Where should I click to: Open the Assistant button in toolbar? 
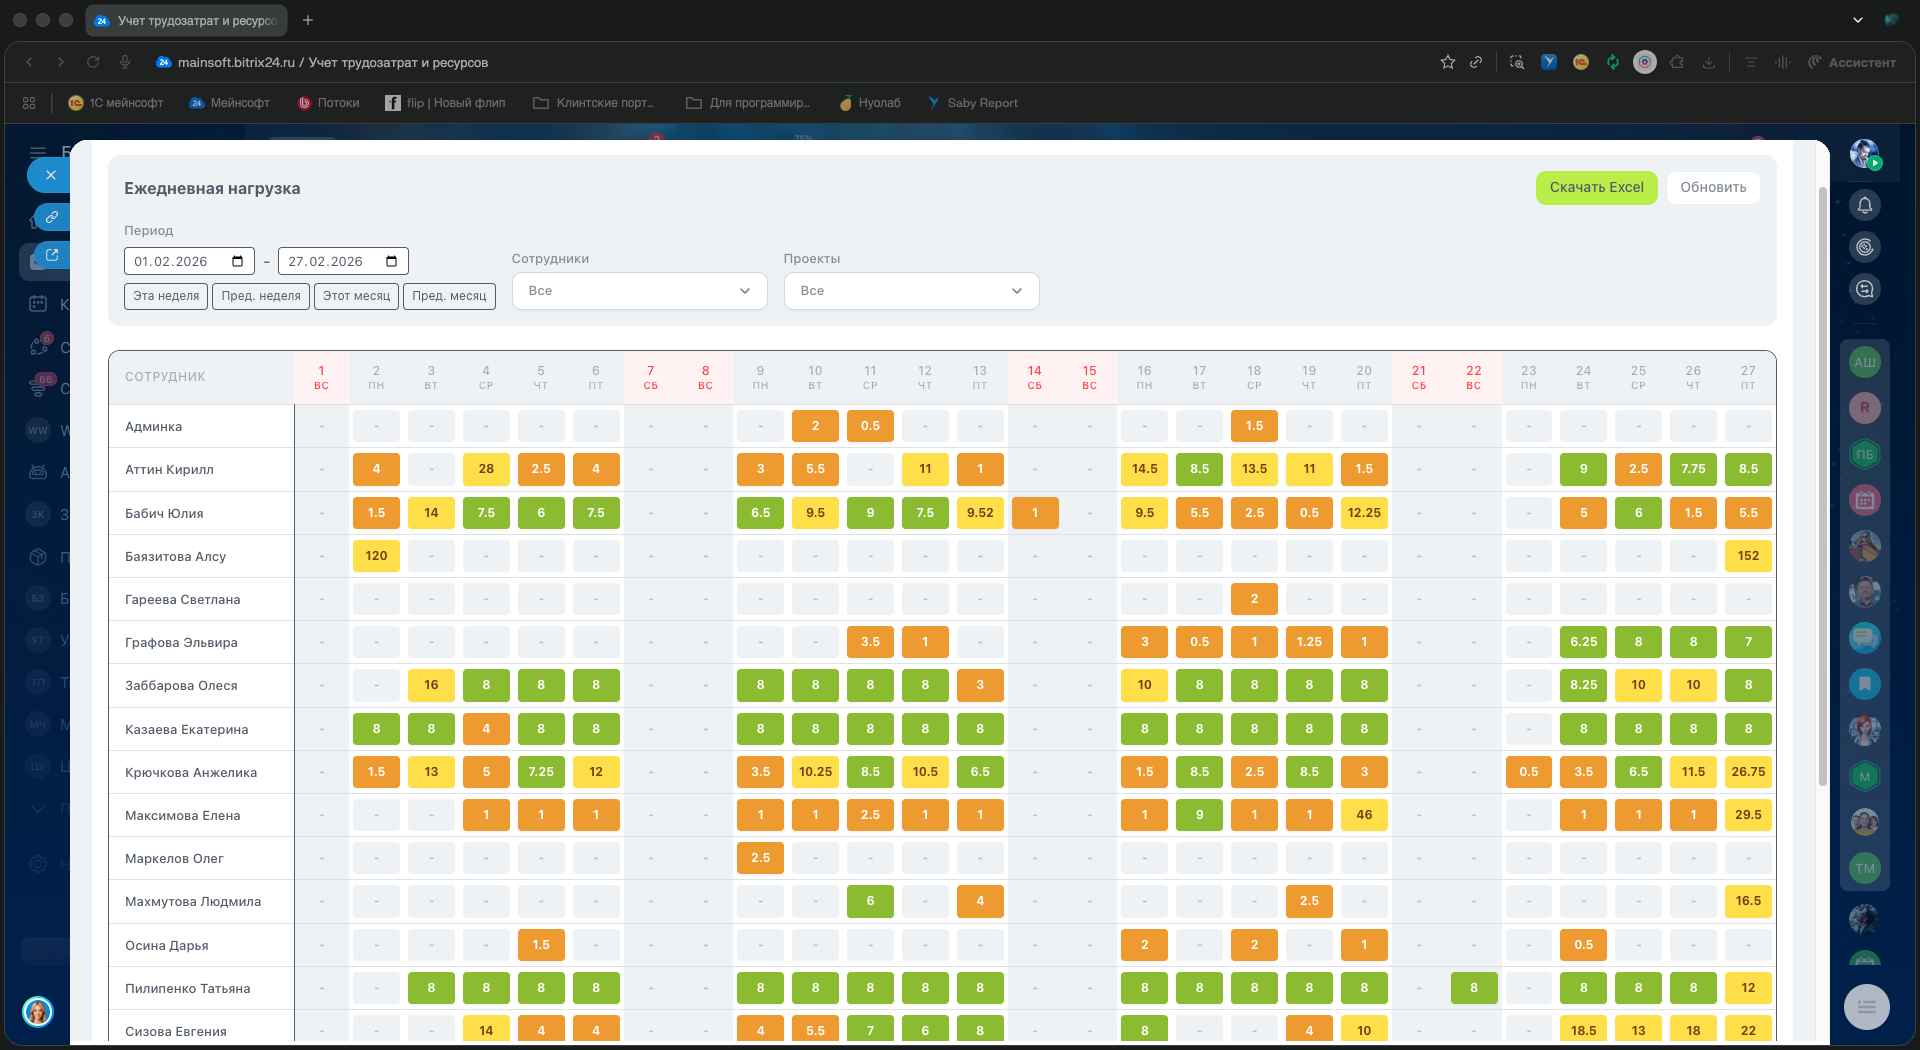[1851, 62]
